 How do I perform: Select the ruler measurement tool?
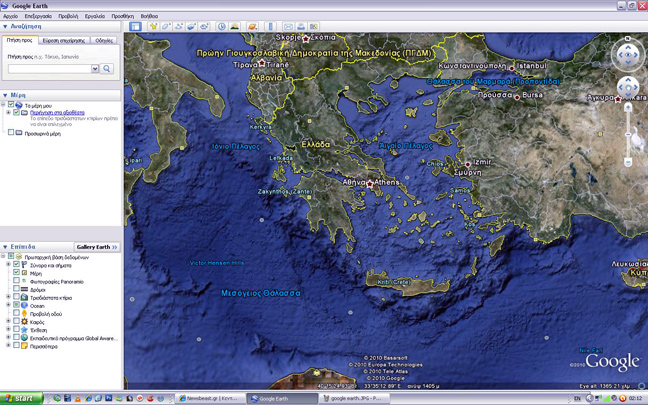[270, 27]
